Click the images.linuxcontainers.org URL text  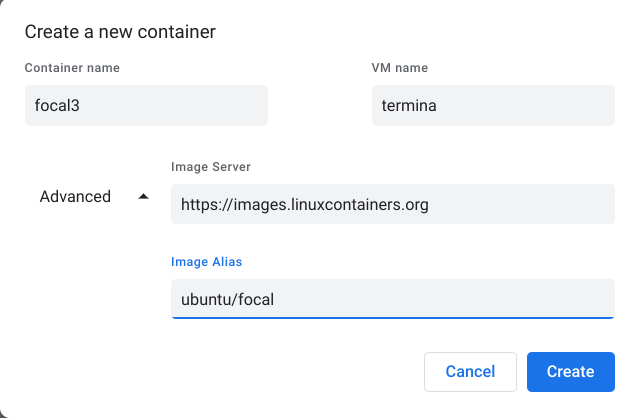click(x=304, y=204)
